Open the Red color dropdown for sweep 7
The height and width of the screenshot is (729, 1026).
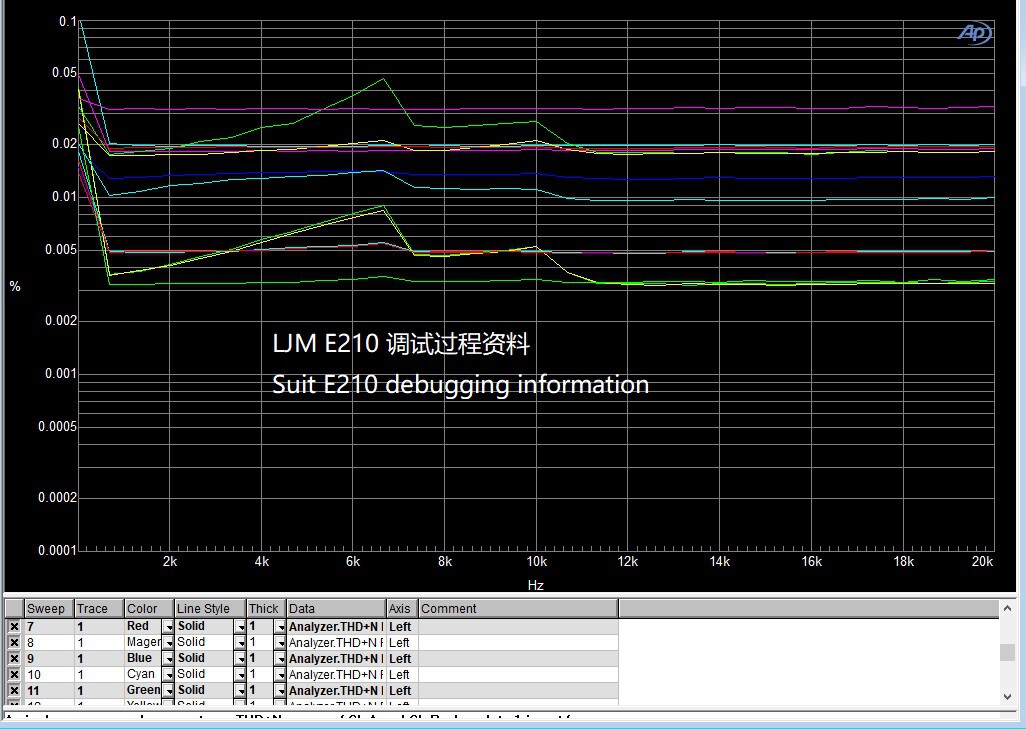pyautogui.click(x=168, y=627)
